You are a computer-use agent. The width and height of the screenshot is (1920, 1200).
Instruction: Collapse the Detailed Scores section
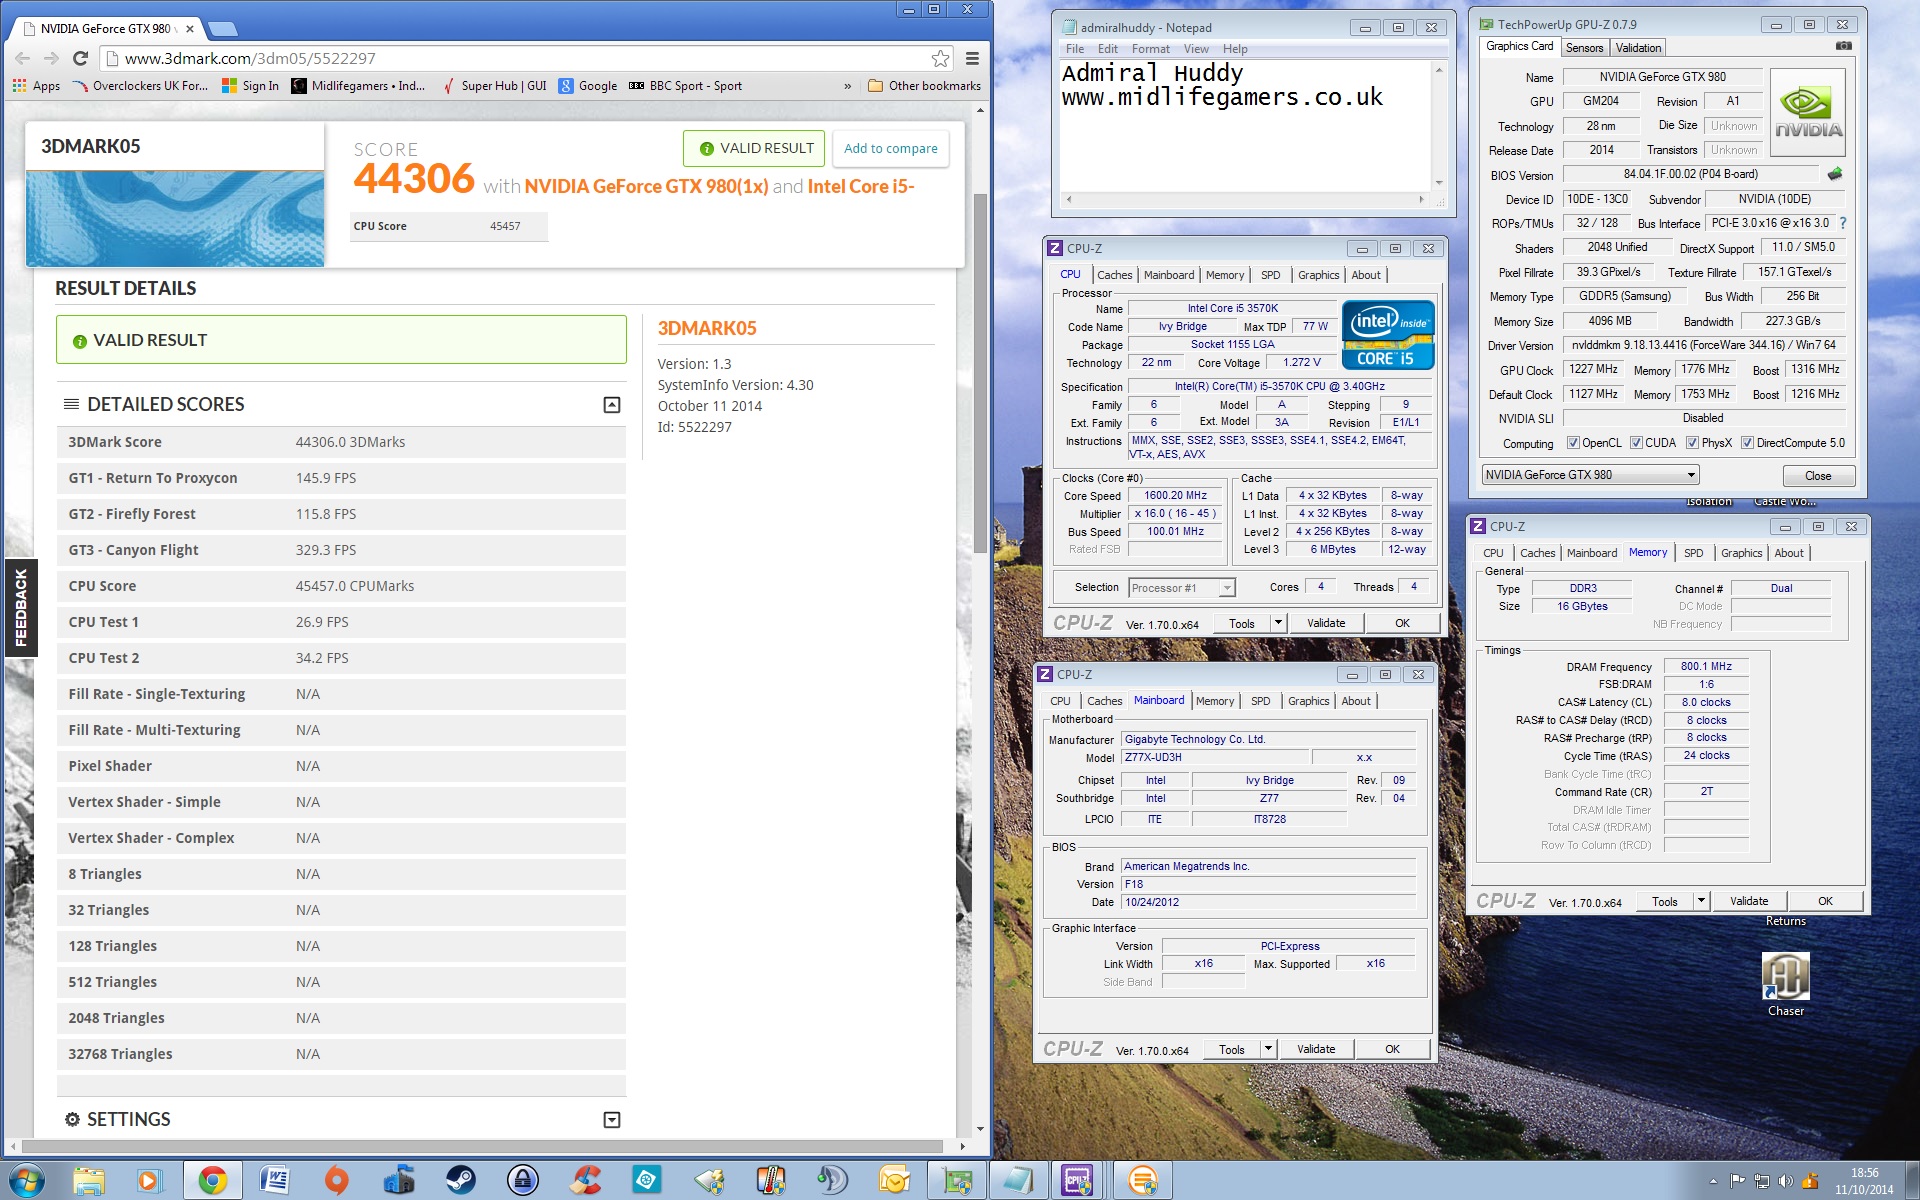[612, 405]
